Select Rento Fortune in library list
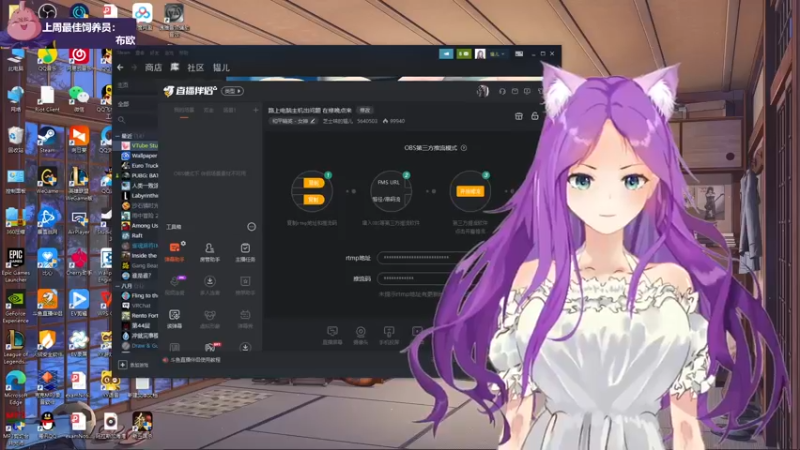This screenshot has width=800, height=450. click(139, 315)
